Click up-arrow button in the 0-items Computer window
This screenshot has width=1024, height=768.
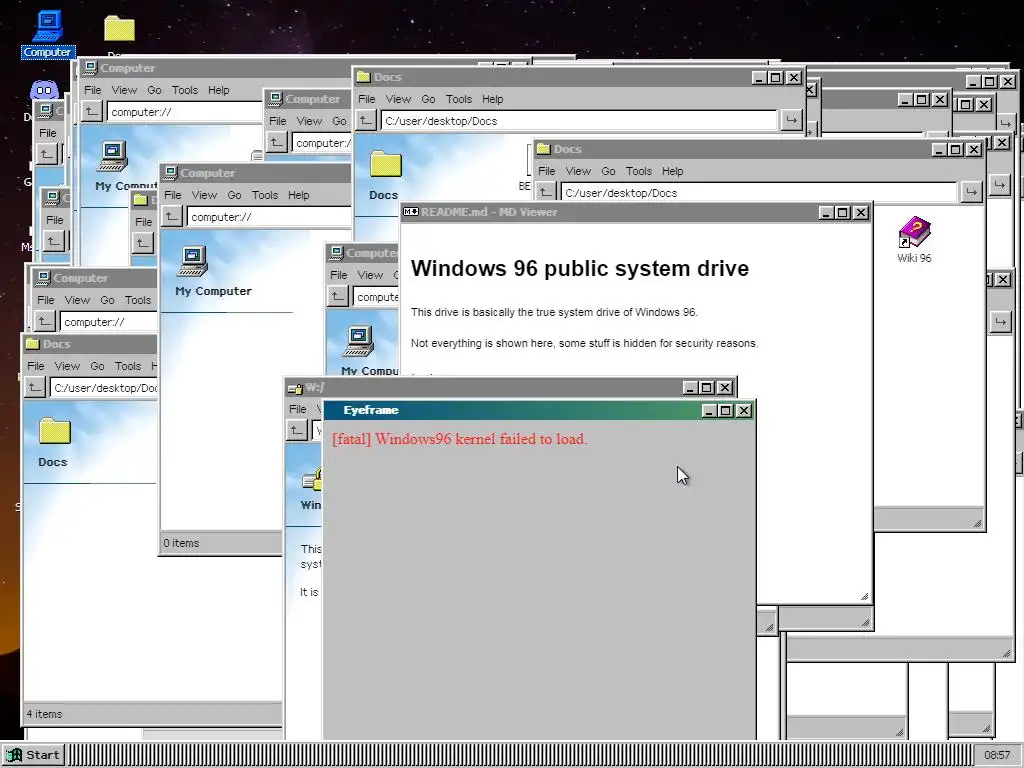[172, 216]
